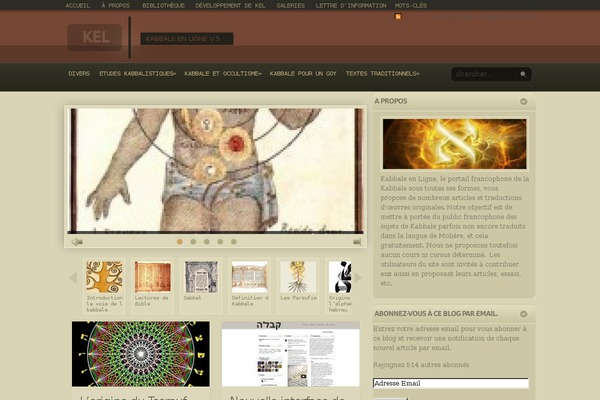Open Les Parzufim thumbnail

[298, 277]
